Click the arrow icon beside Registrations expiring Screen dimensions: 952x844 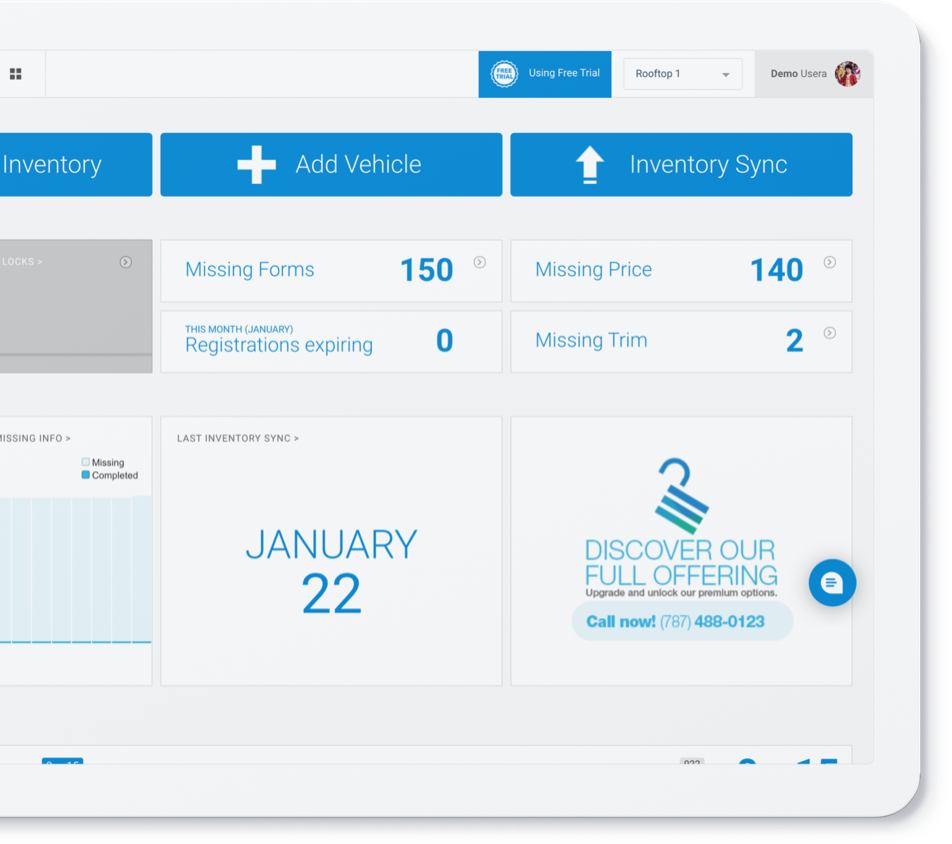coord(480,333)
